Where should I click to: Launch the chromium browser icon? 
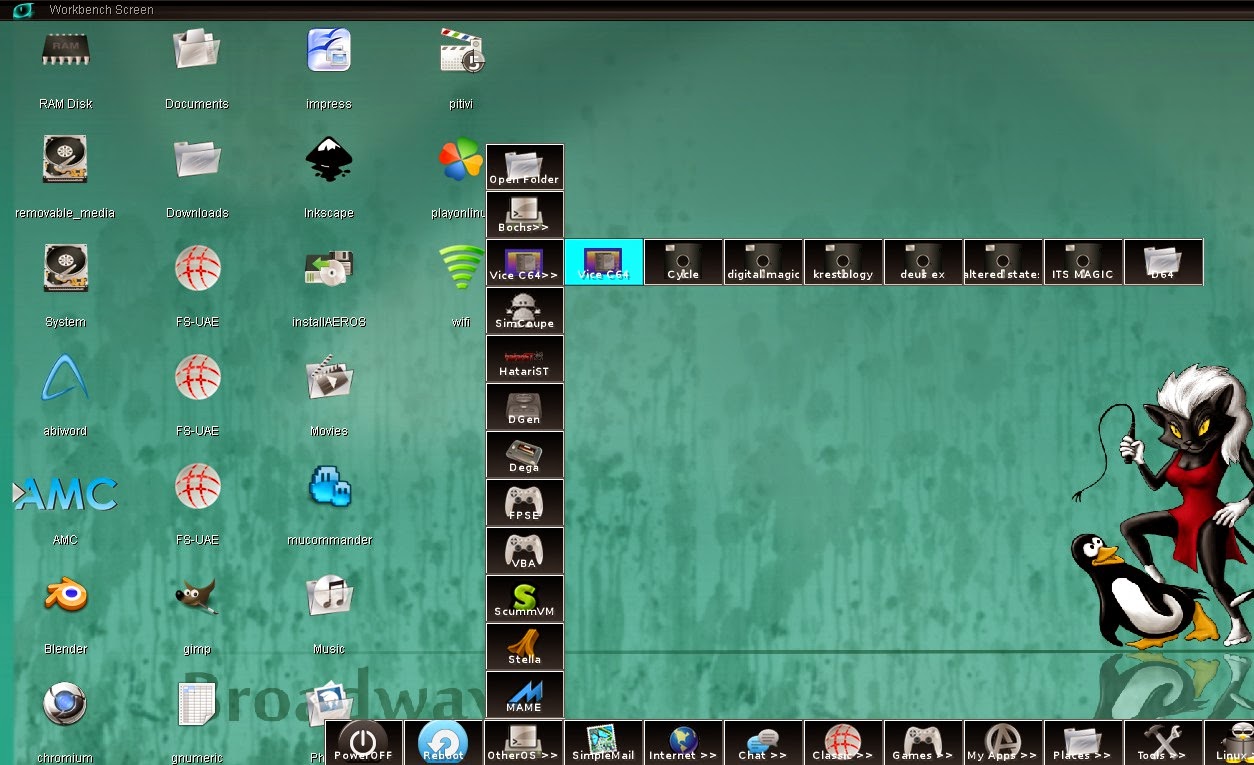click(65, 705)
